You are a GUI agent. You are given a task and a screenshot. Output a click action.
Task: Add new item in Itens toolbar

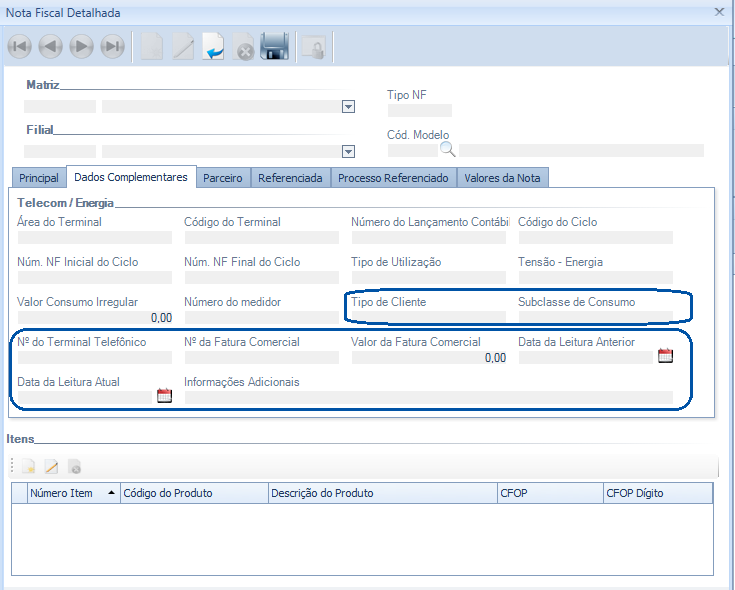29,466
